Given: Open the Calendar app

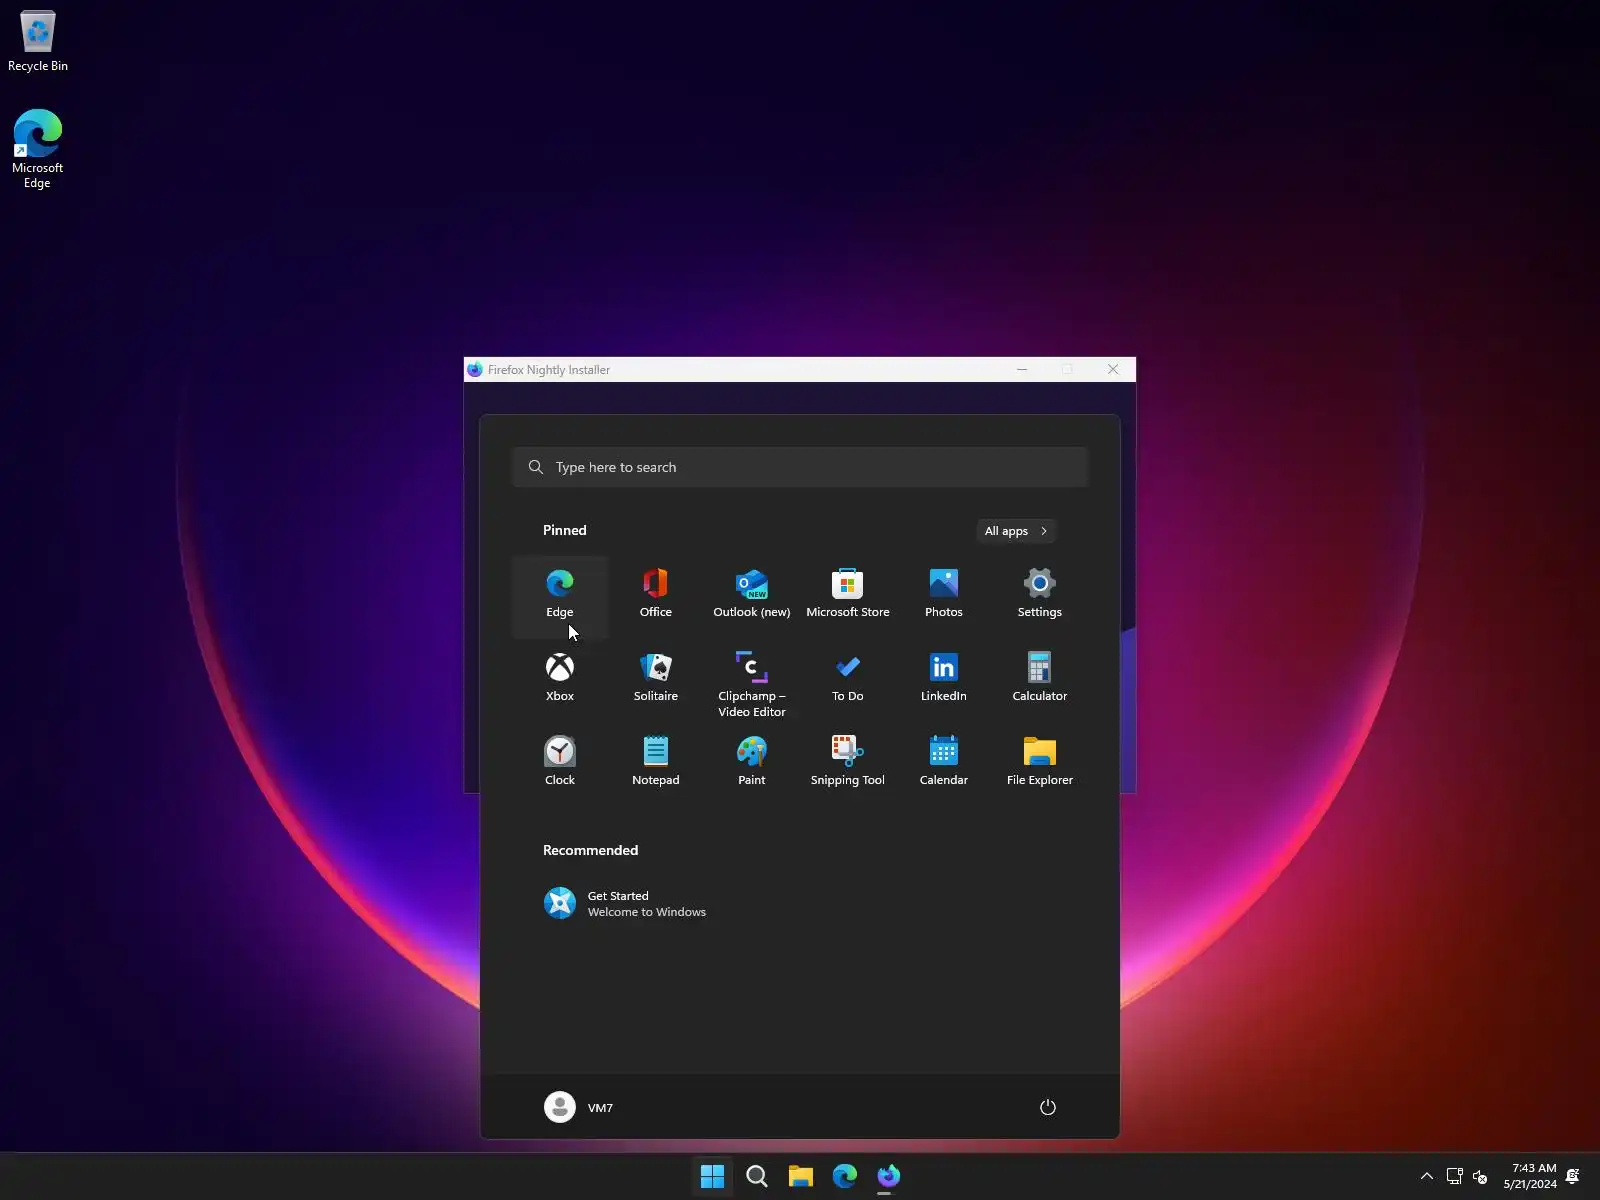Looking at the screenshot, I should pyautogui.click(x=944, y=763).
